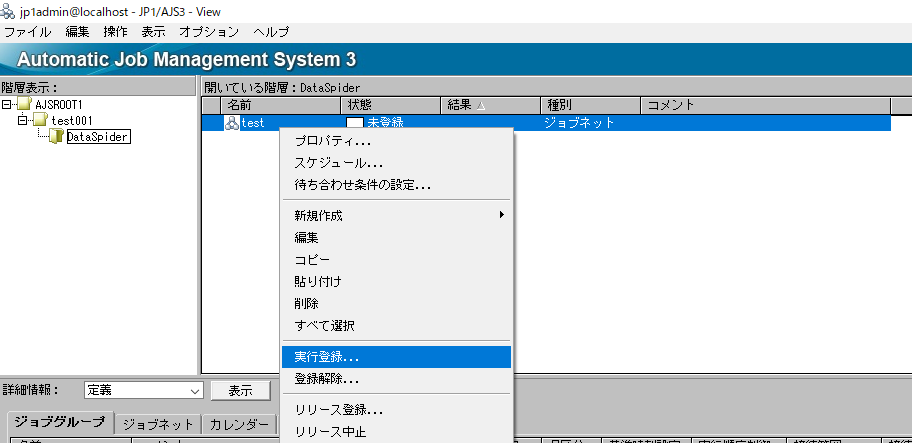Image resolution: width=912 pixels, height=443 pixels.
Task: Sort by the 種別 column header
Action: pyautogui.click(x=590, y=105)
